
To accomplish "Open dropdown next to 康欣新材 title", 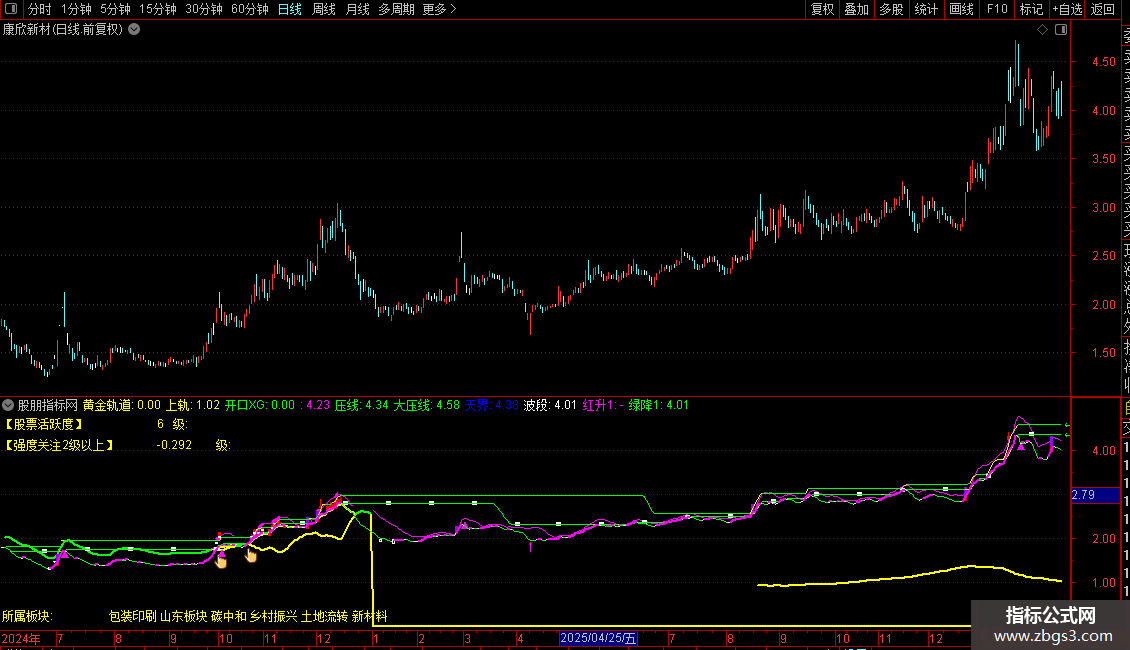I will [134, 30].
